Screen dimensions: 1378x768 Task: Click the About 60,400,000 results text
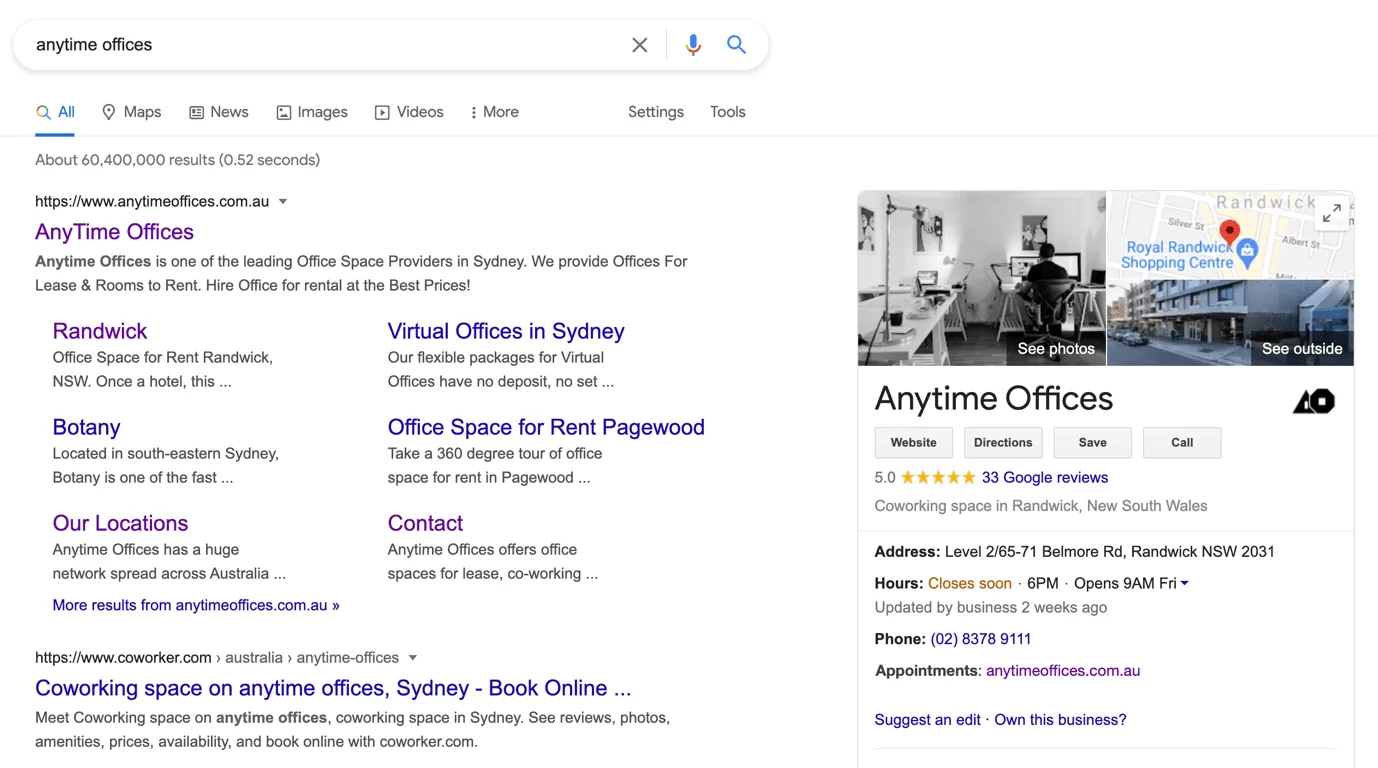(178, 160)
